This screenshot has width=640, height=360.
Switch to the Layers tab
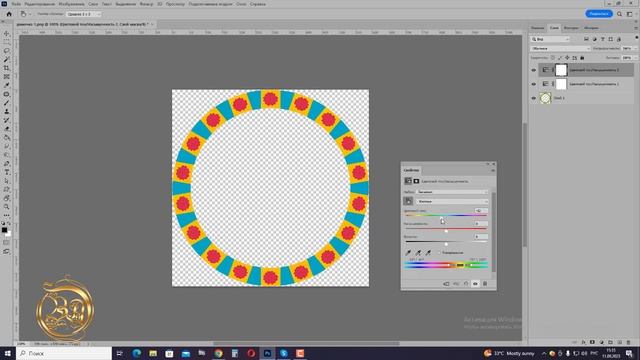click(x=554, y=28)
